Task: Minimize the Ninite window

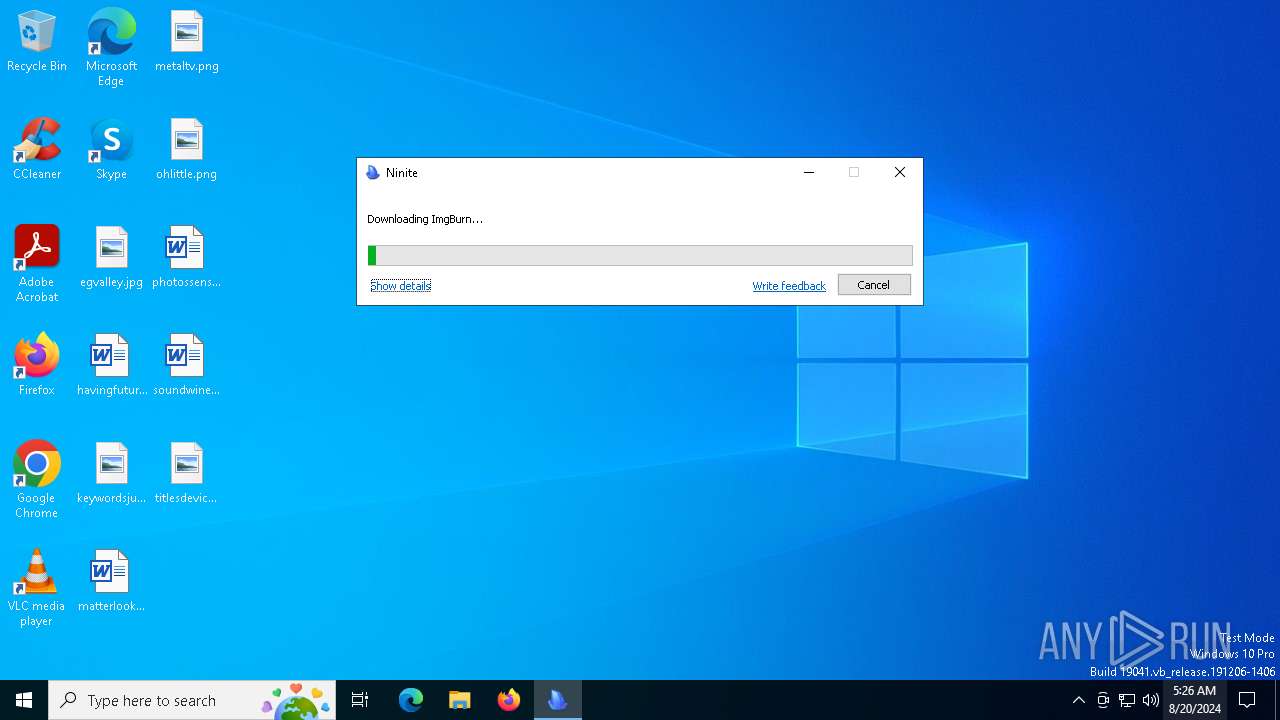Action: (809, 173)
